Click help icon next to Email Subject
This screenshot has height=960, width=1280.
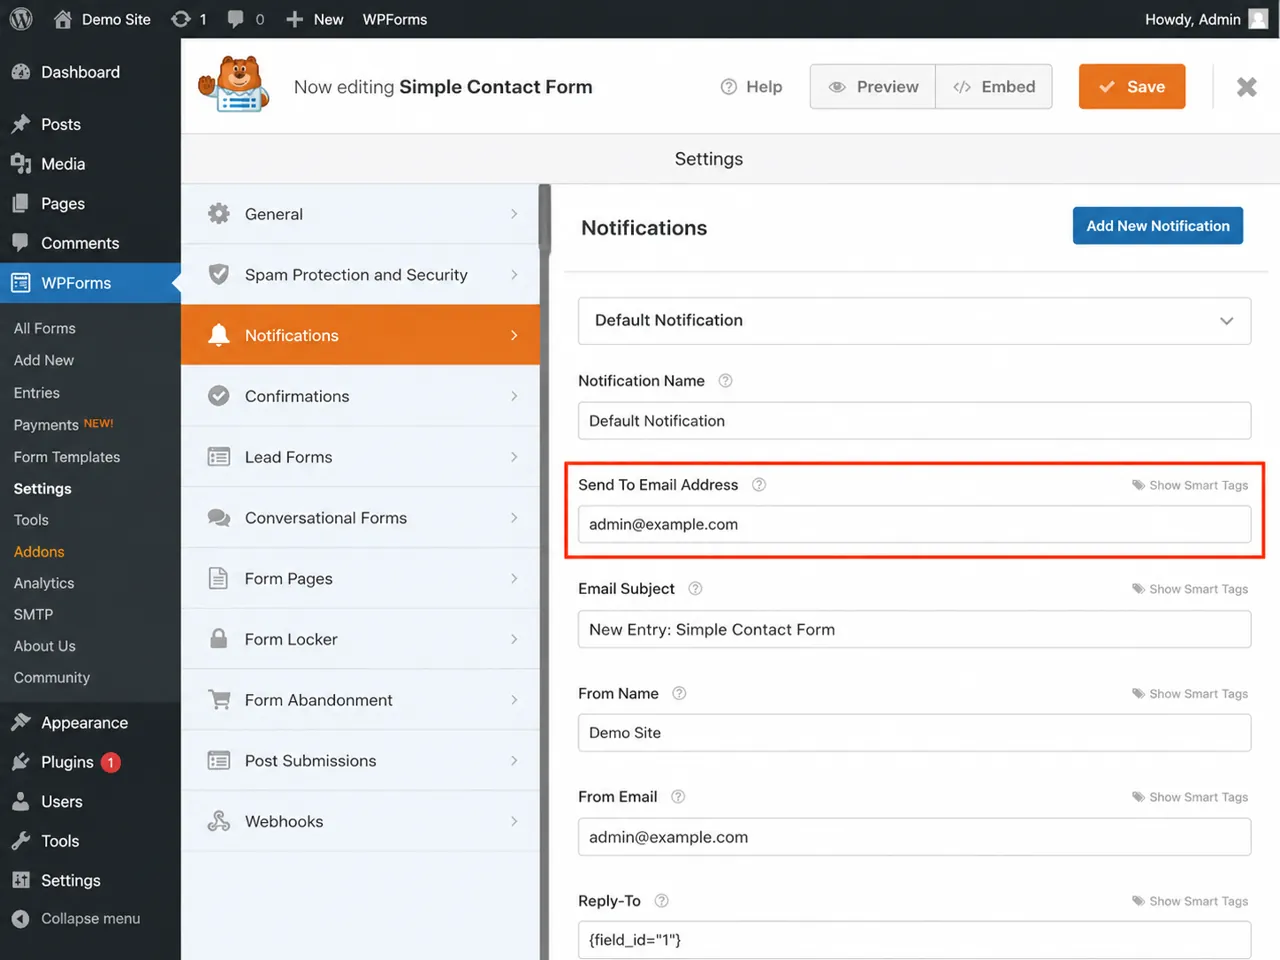coord(695,589)
